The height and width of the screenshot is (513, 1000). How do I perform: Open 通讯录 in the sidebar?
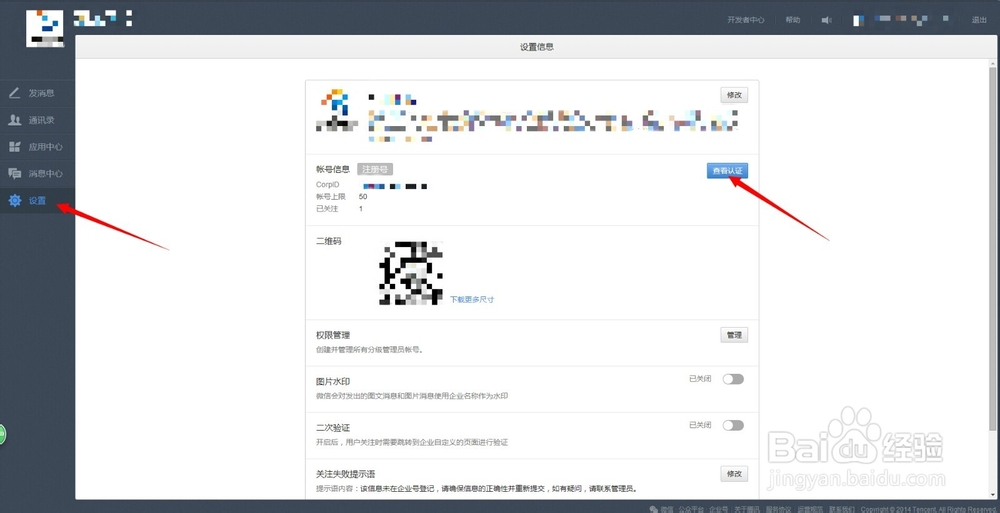coord(38,120)
